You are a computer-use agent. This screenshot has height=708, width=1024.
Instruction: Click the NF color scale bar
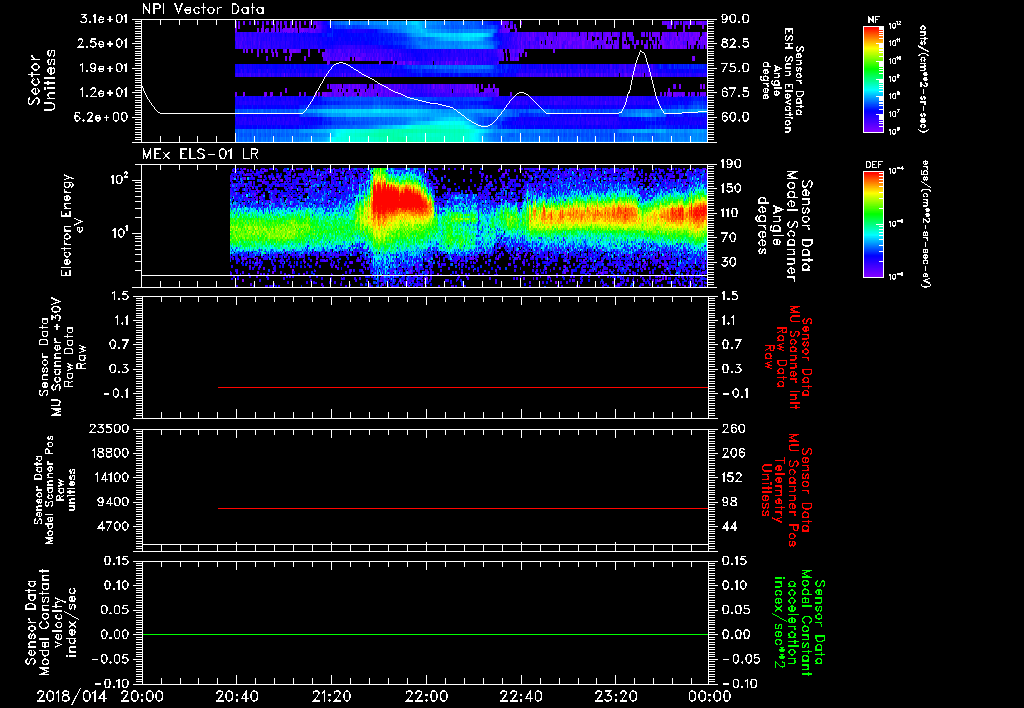(873, 79)
